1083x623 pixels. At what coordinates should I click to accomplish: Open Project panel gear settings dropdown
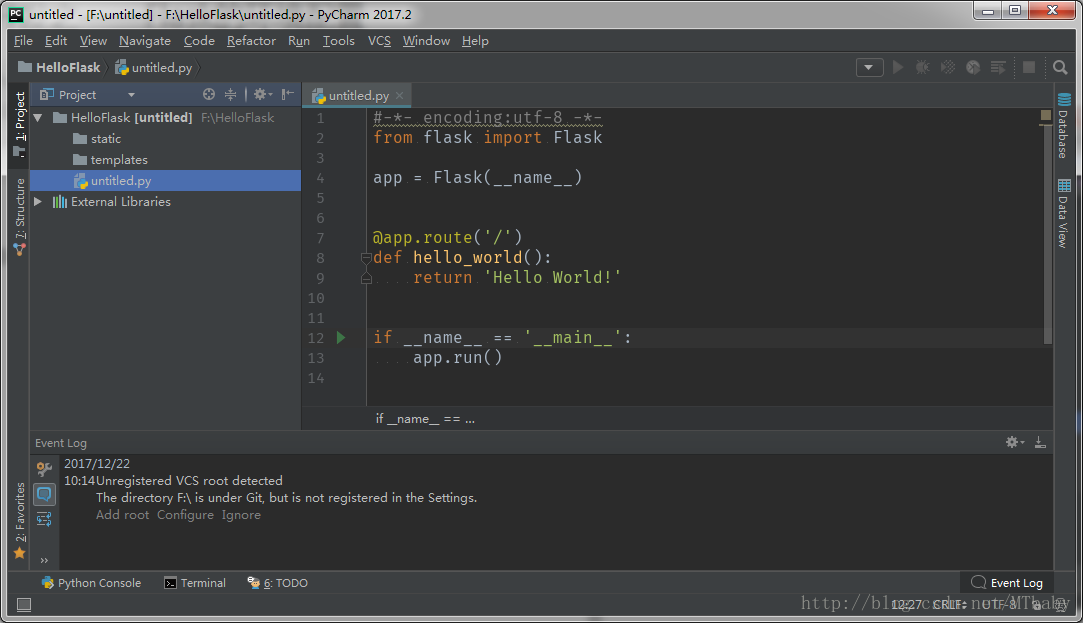pos(263,94)
